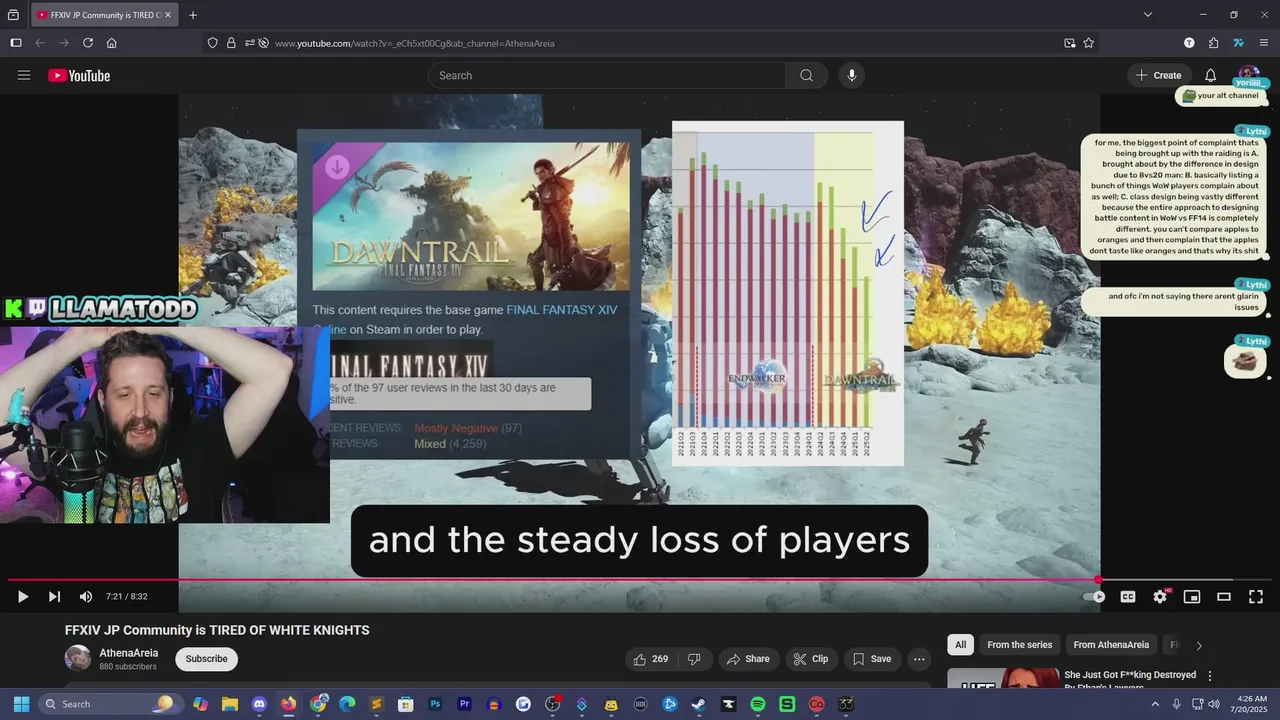Close the FFXIV JP Community tab

(167, 15)
